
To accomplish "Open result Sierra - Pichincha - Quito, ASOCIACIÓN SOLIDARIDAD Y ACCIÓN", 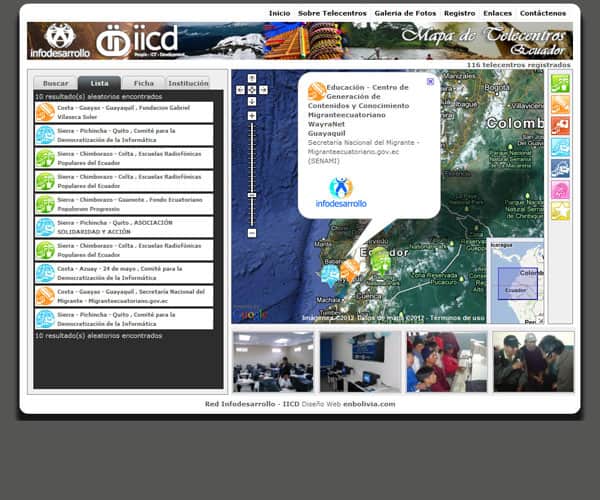I will pyautogui.click(x=124, y=227).
